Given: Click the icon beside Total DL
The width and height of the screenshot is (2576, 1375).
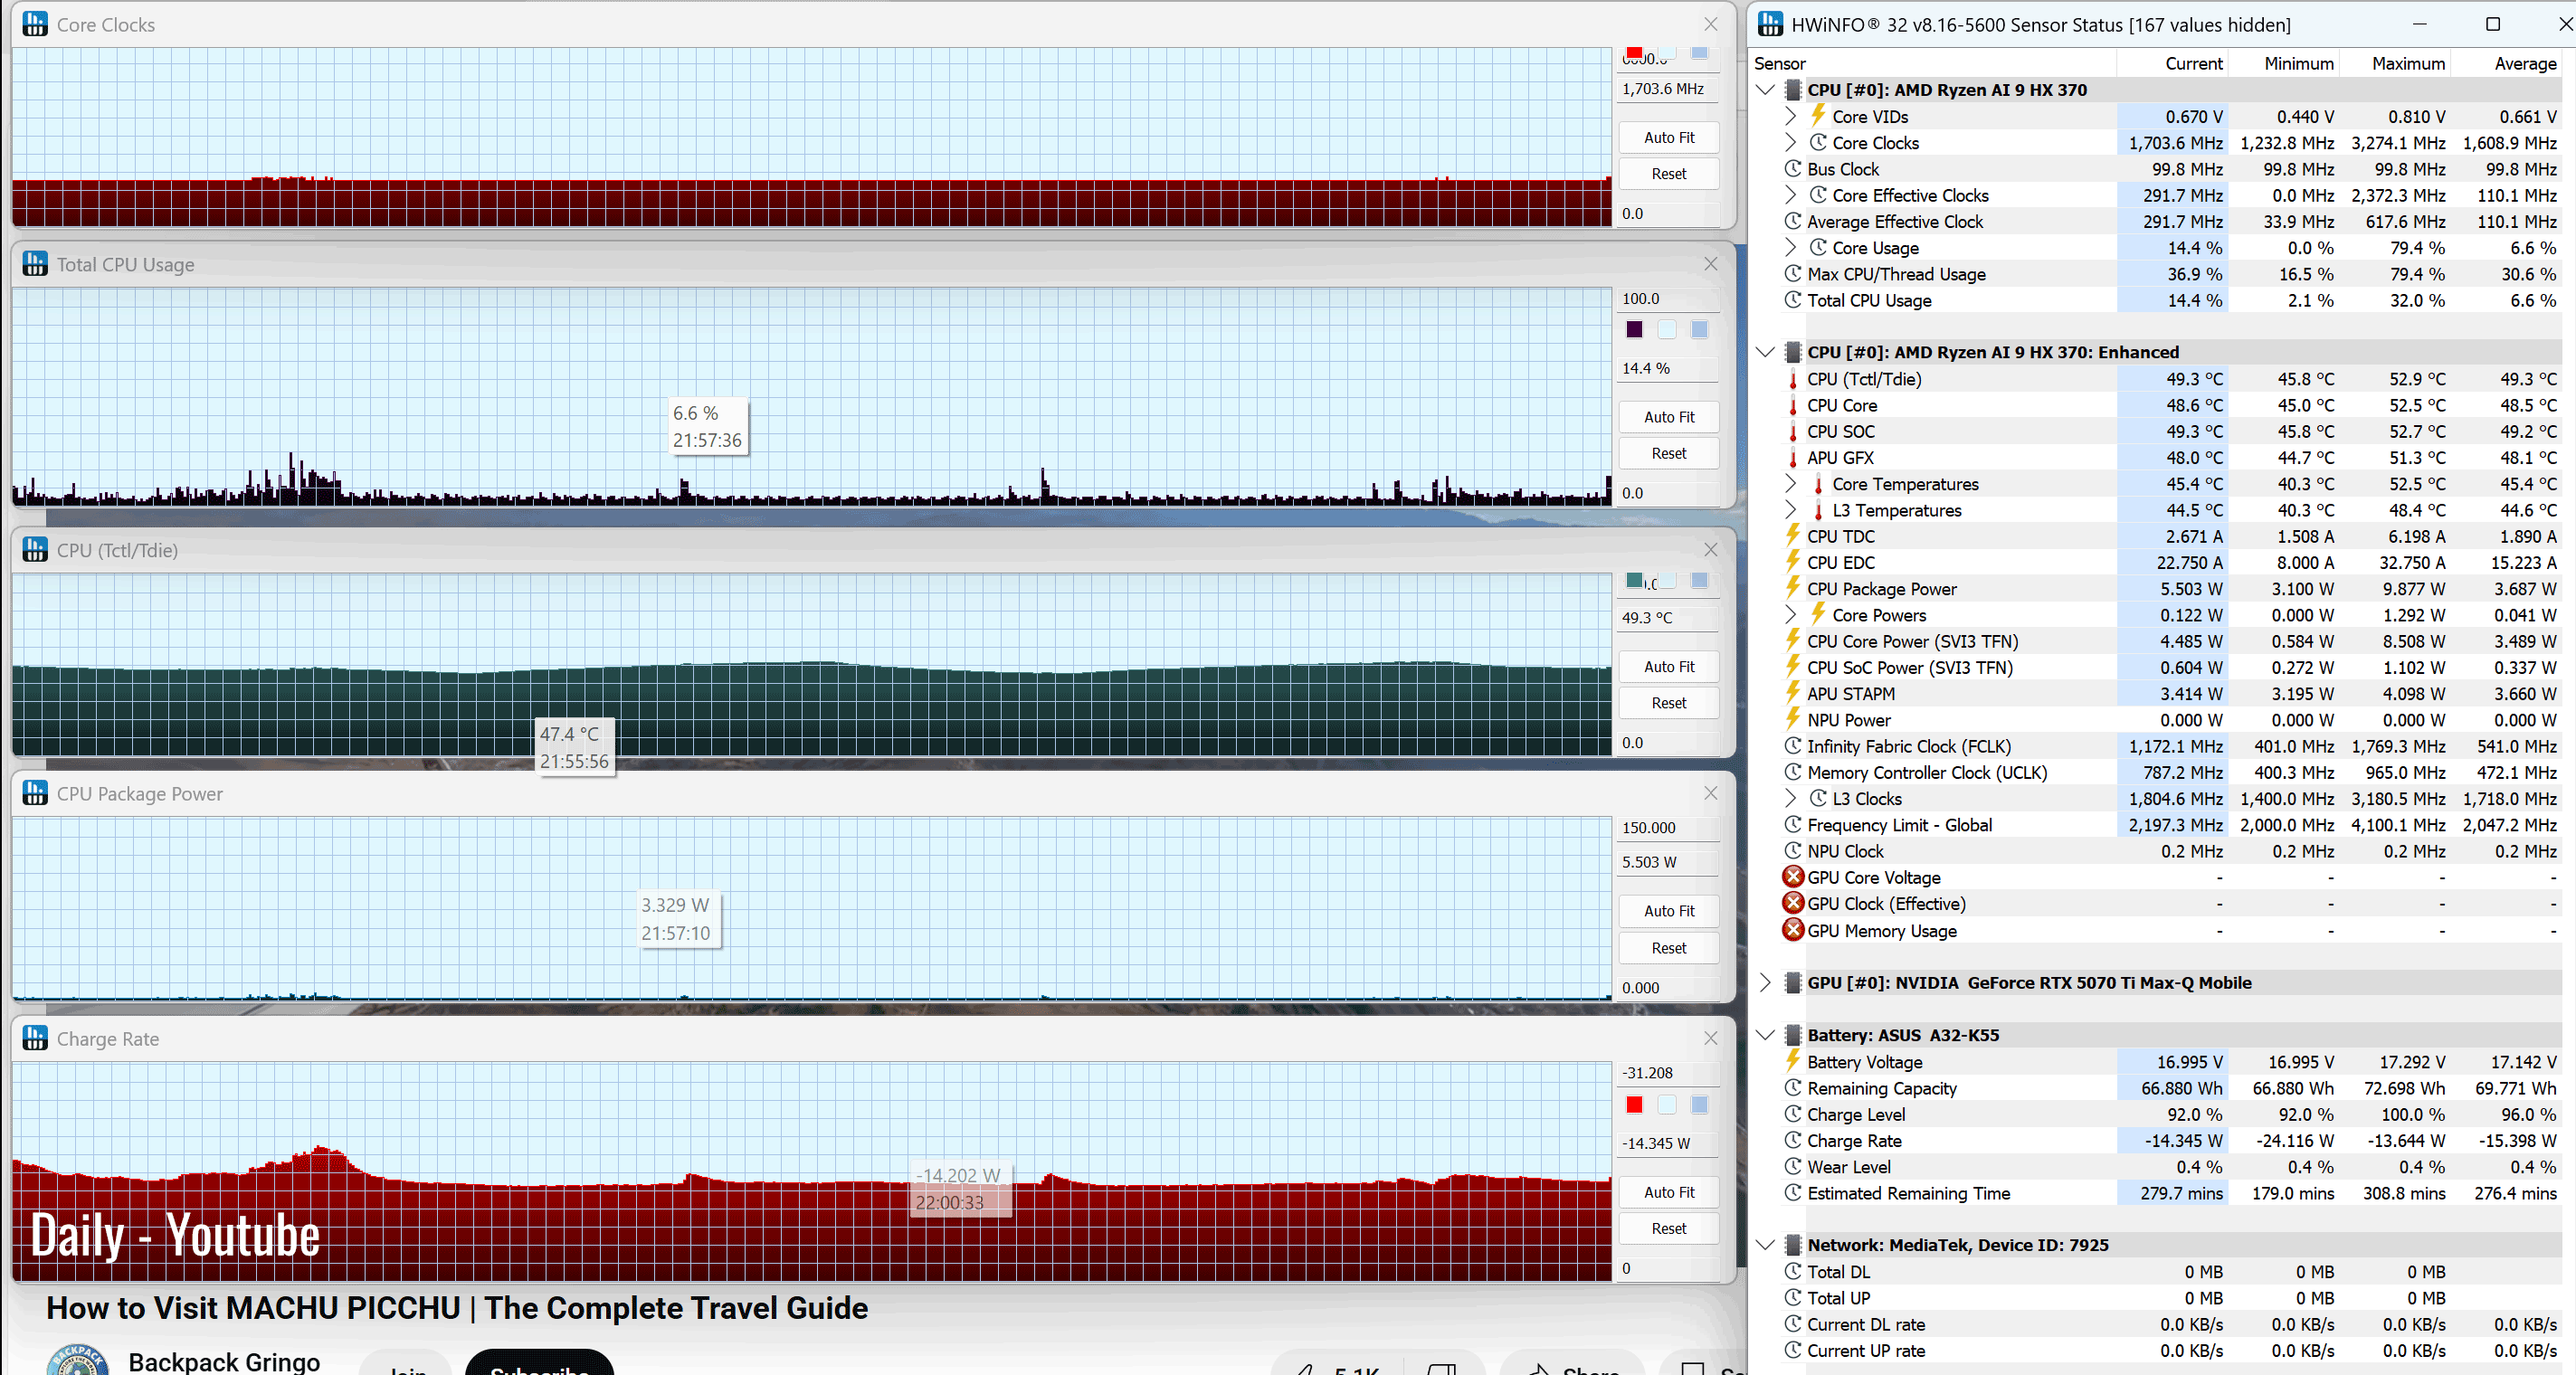Looking at the screenshot, I should coord(1793,1271).
